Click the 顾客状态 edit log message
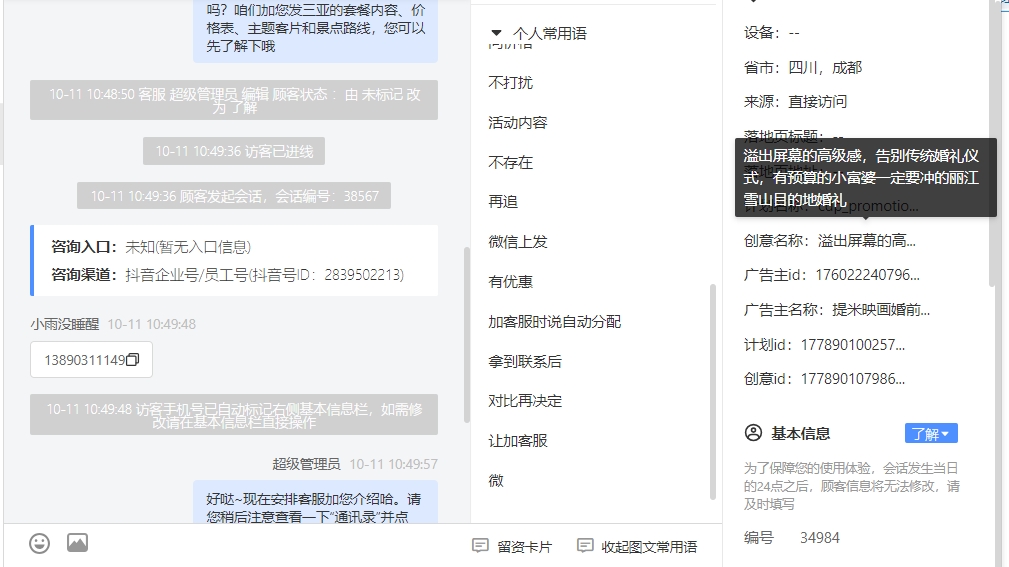 234,100
